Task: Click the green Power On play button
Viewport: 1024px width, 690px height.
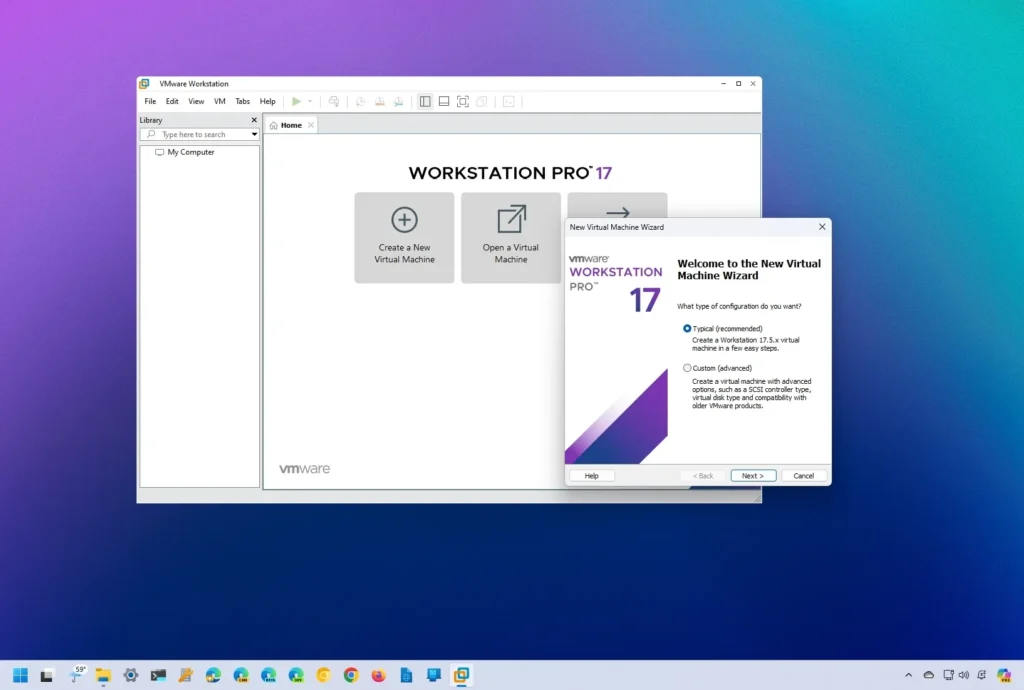Action: tap(296, 101)
